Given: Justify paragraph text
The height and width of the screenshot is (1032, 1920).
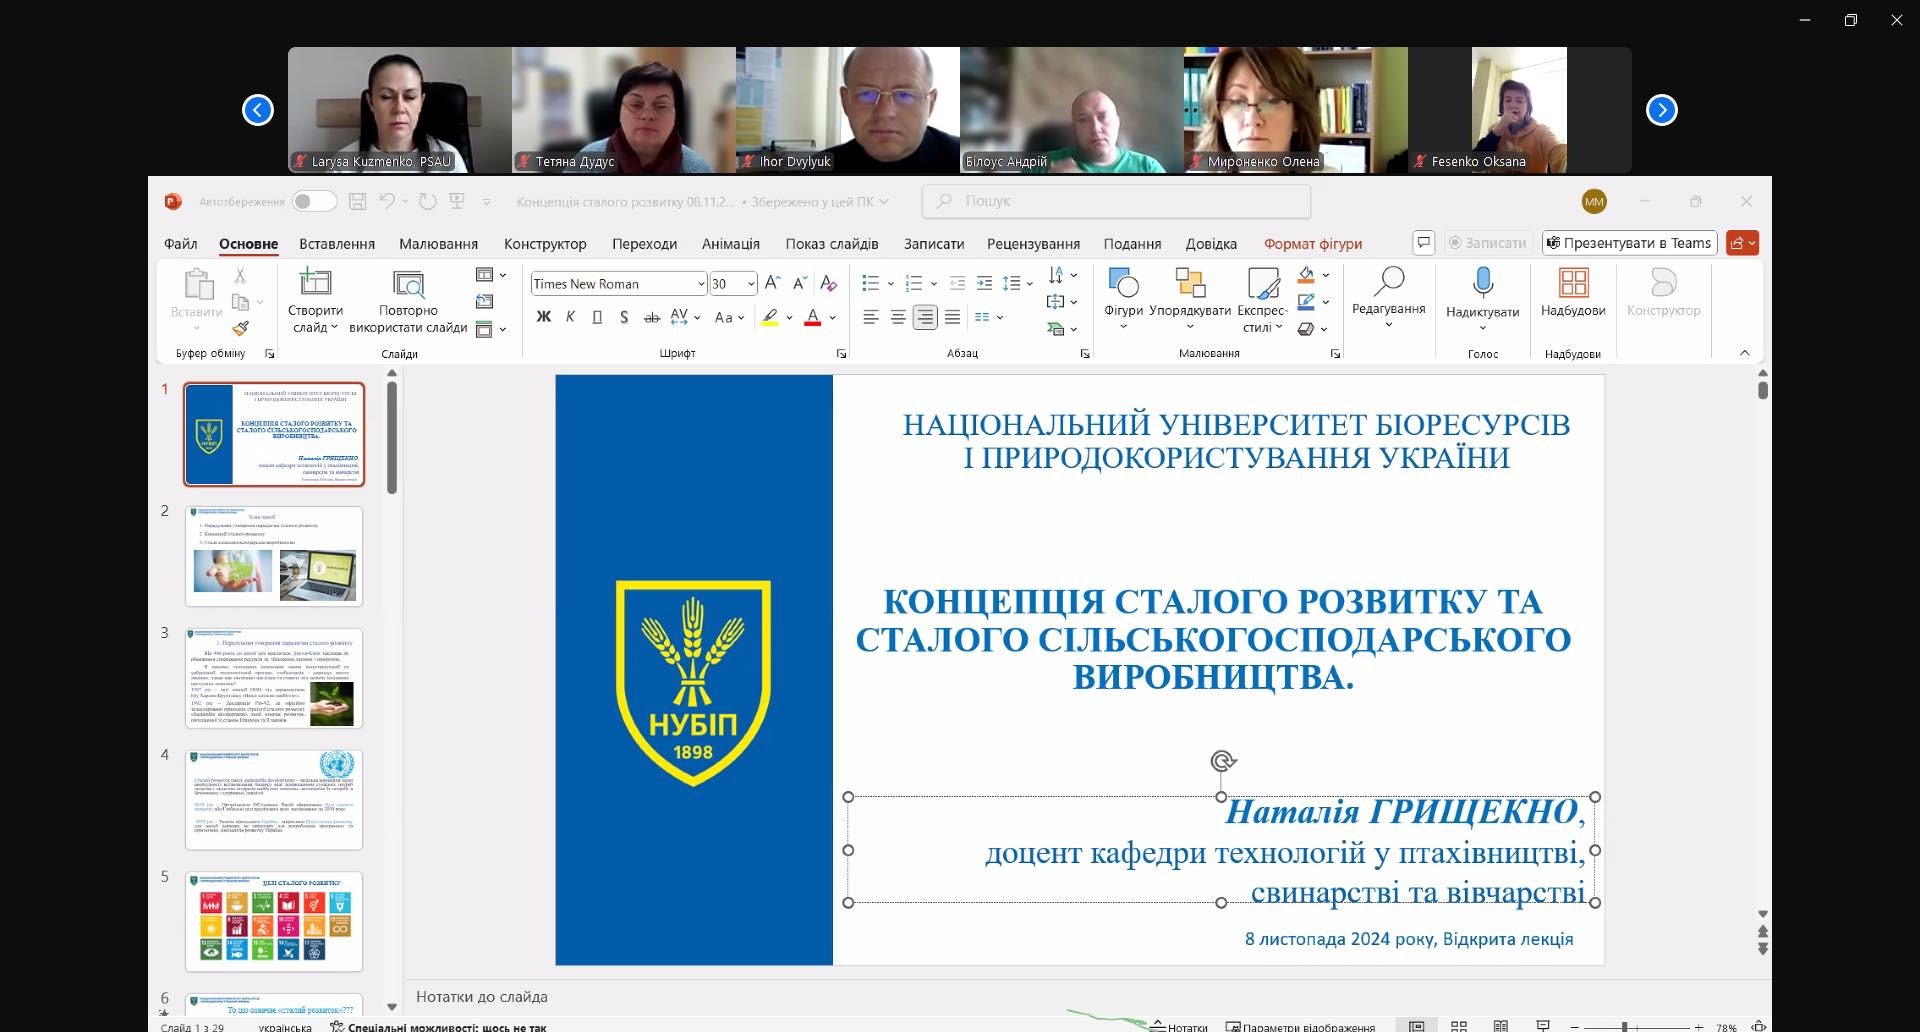Looking at the screenshot, I should click(x=952, y=317).
